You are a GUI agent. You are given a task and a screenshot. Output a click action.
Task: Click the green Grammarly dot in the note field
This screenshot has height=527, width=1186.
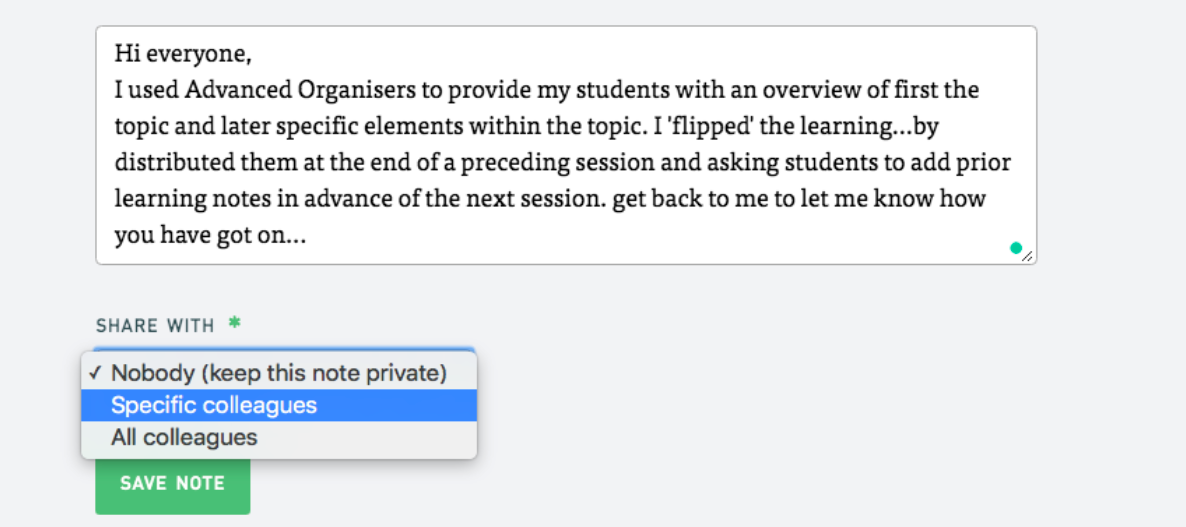click(1016, 248)
